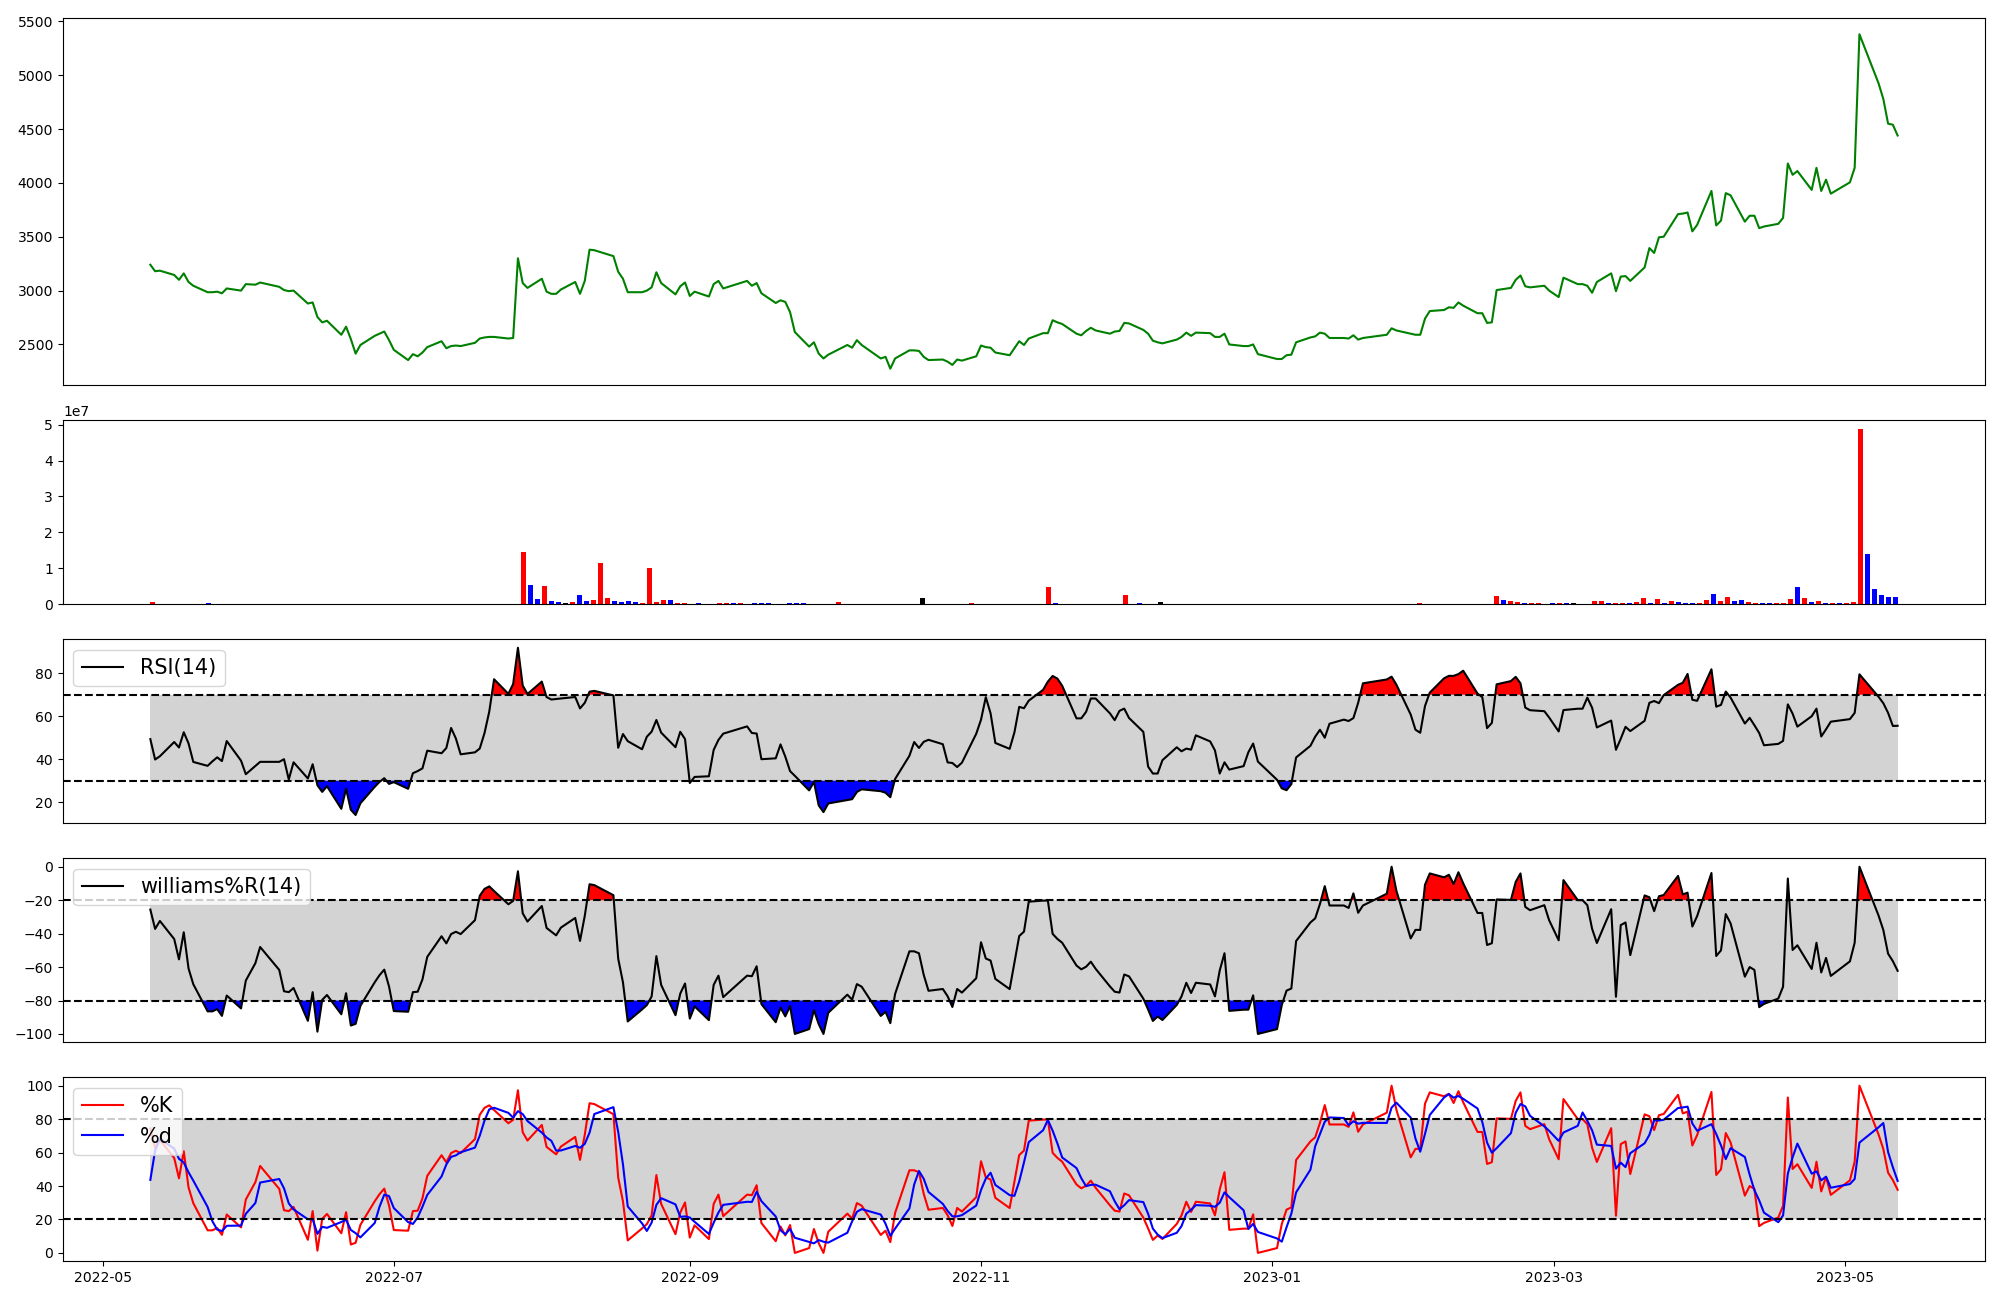Click the 5500 price axis label

(x=34, y=22)
